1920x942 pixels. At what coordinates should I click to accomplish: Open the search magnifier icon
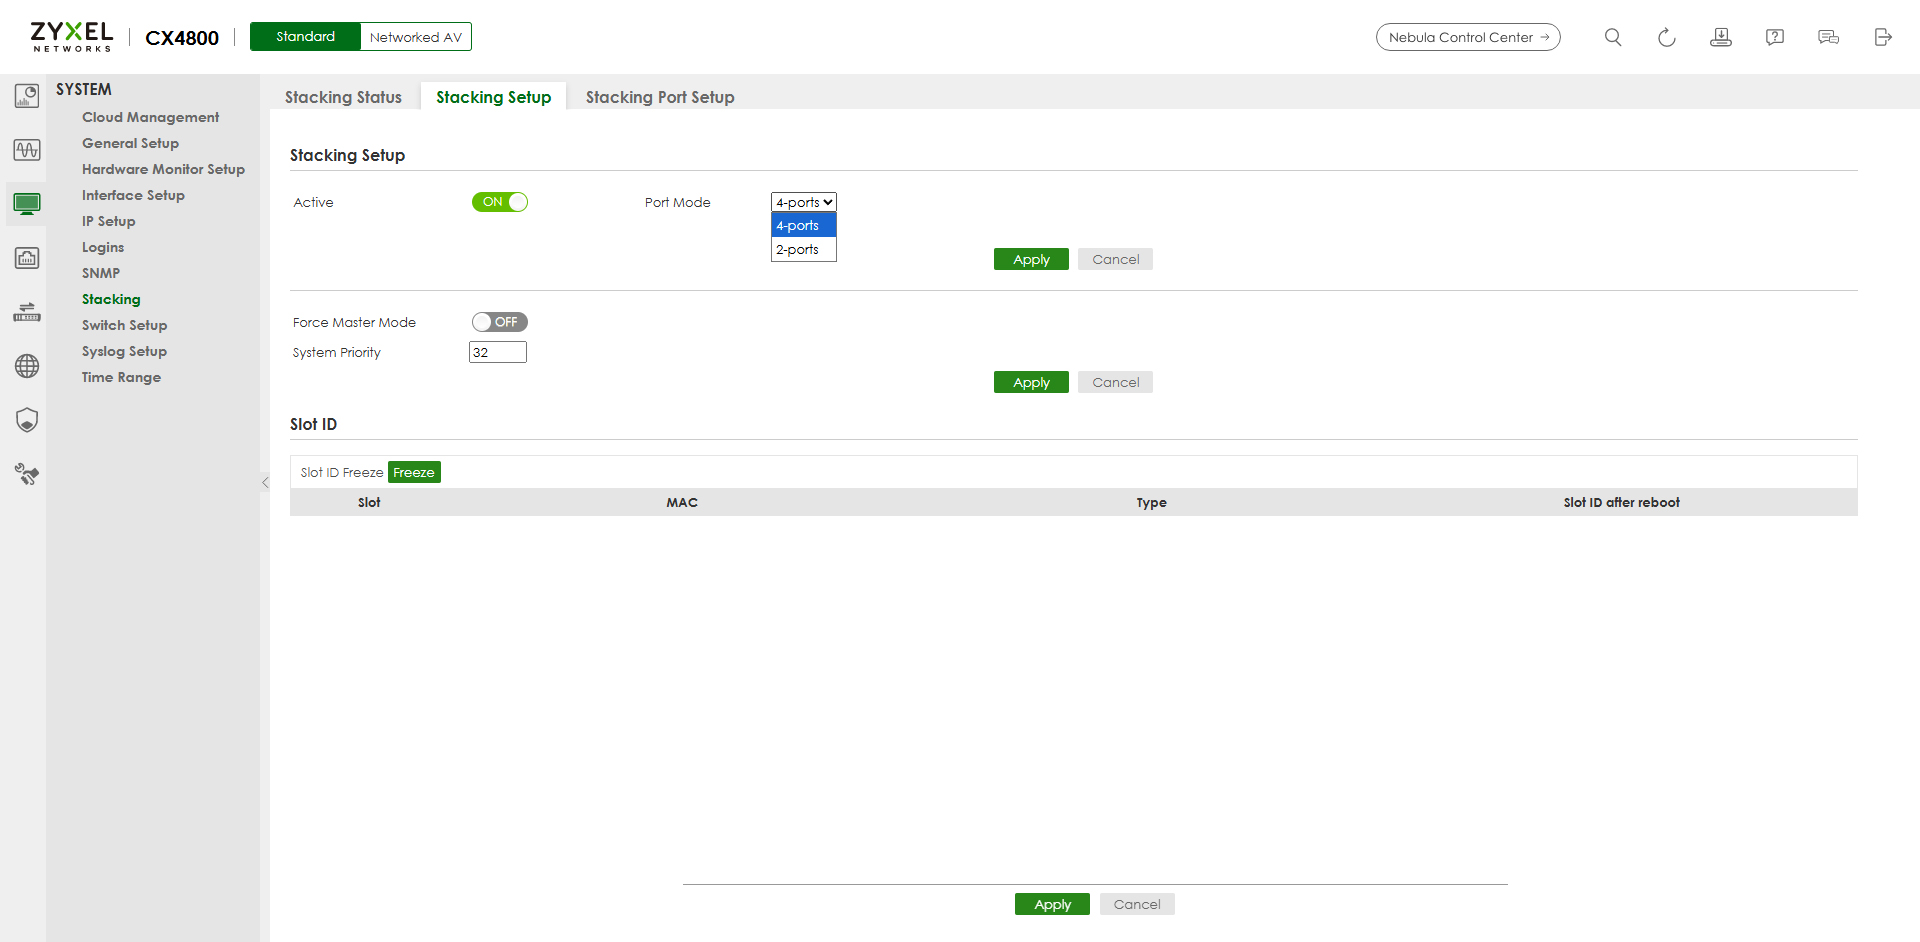click(1612, 37)
